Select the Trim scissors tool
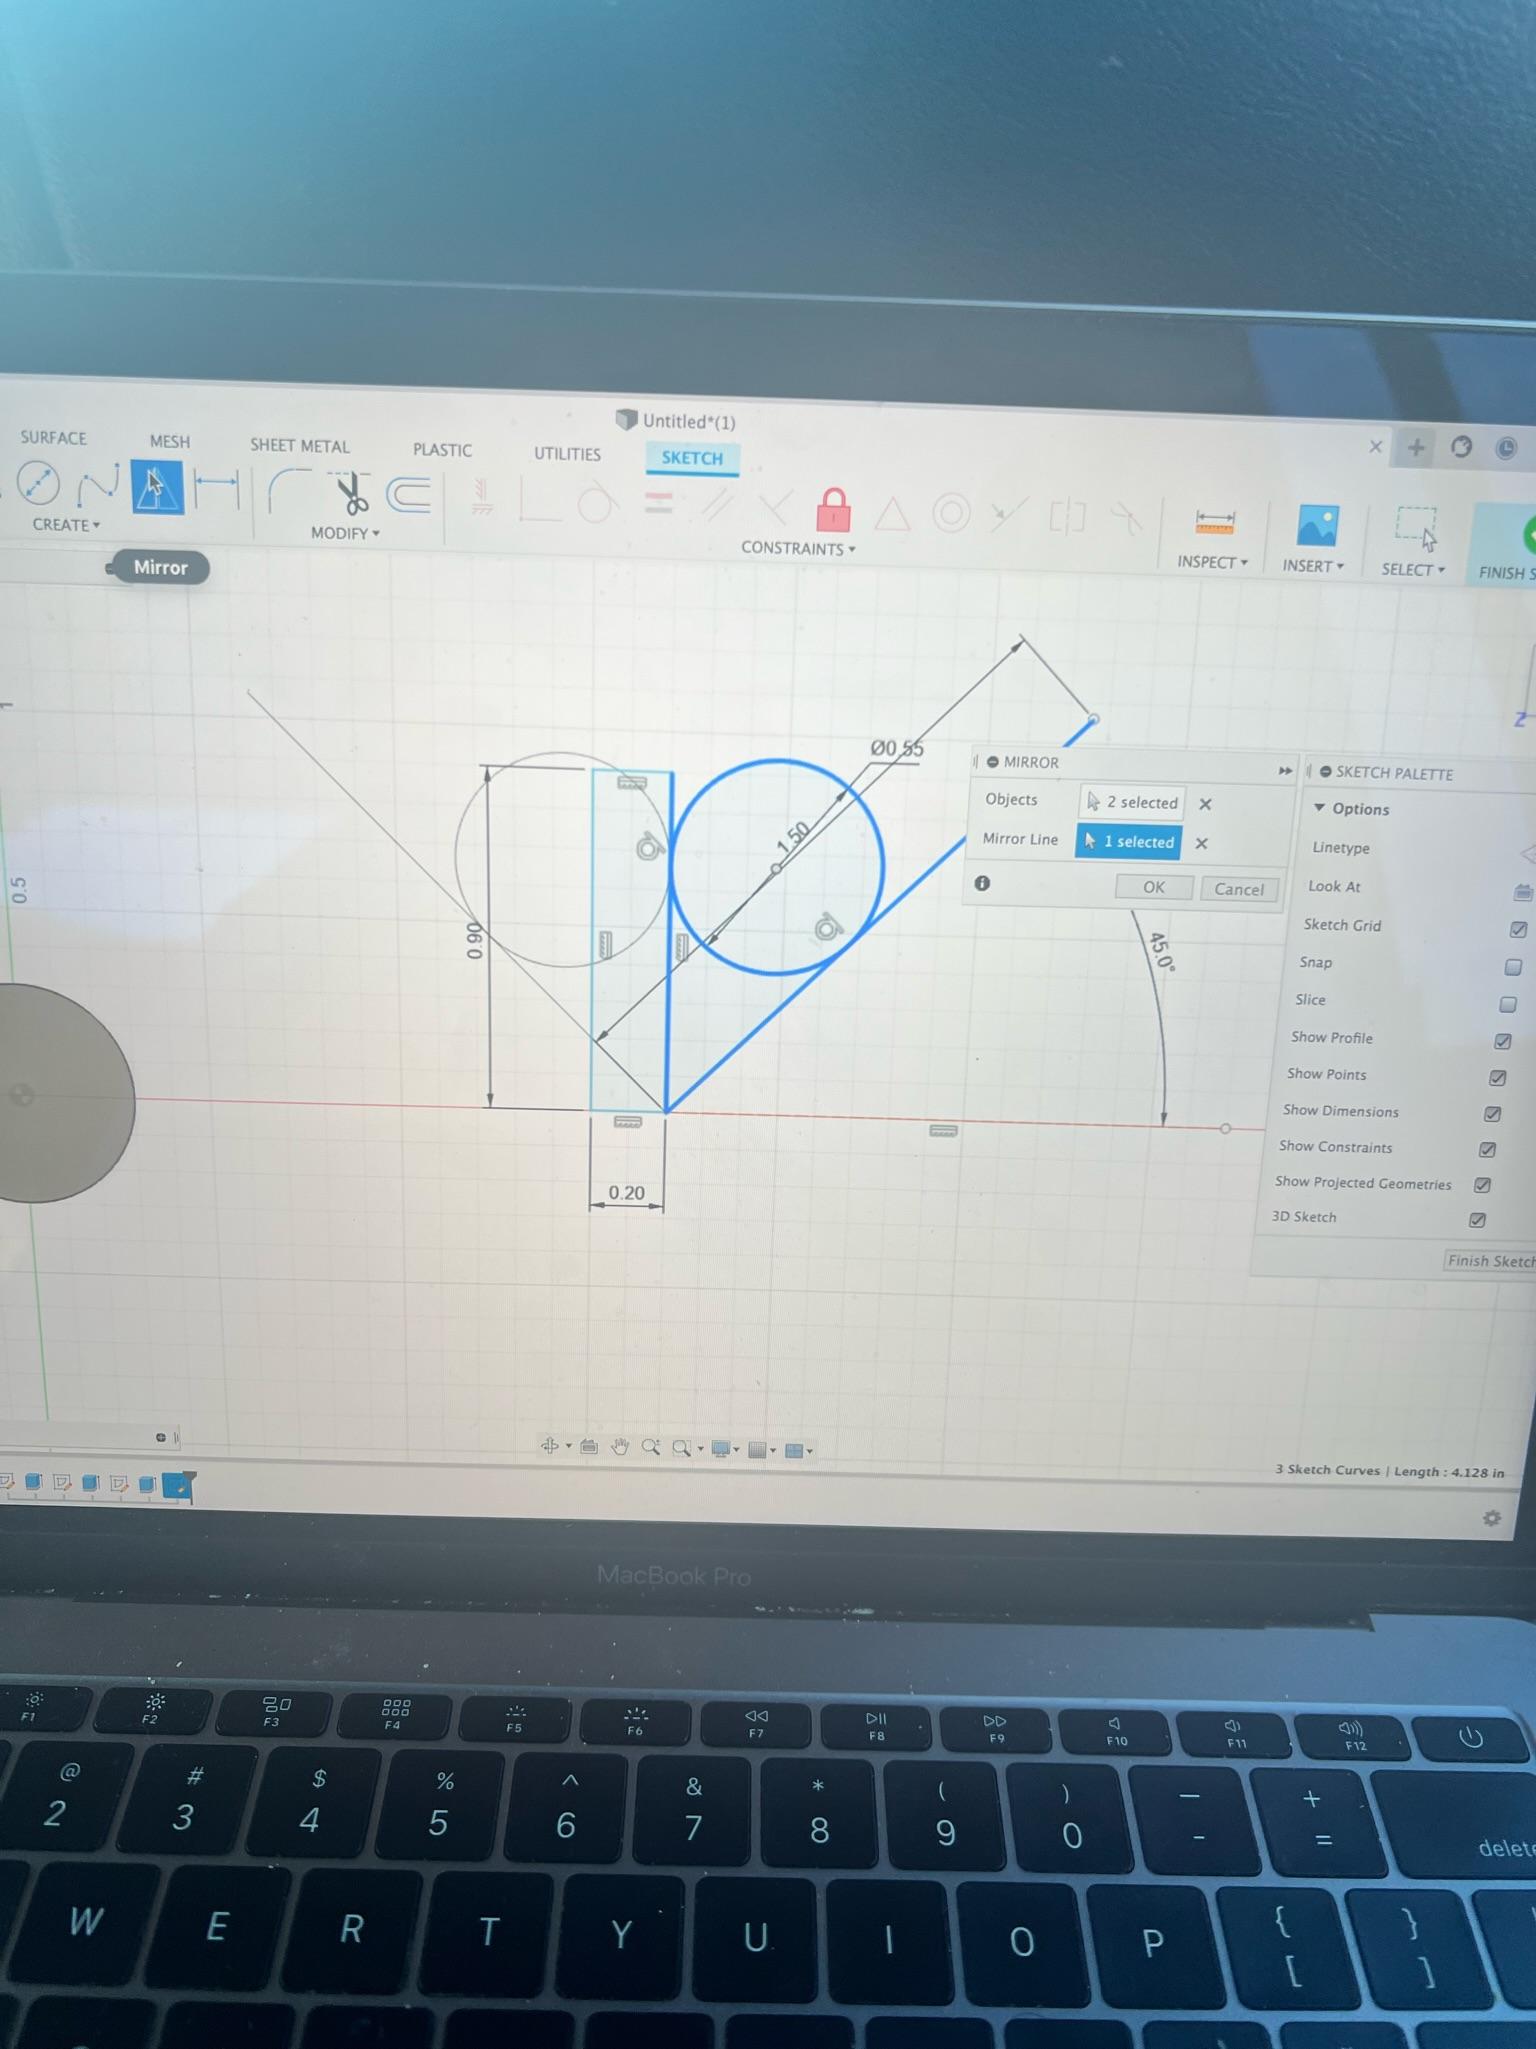 tap(350, 494)
